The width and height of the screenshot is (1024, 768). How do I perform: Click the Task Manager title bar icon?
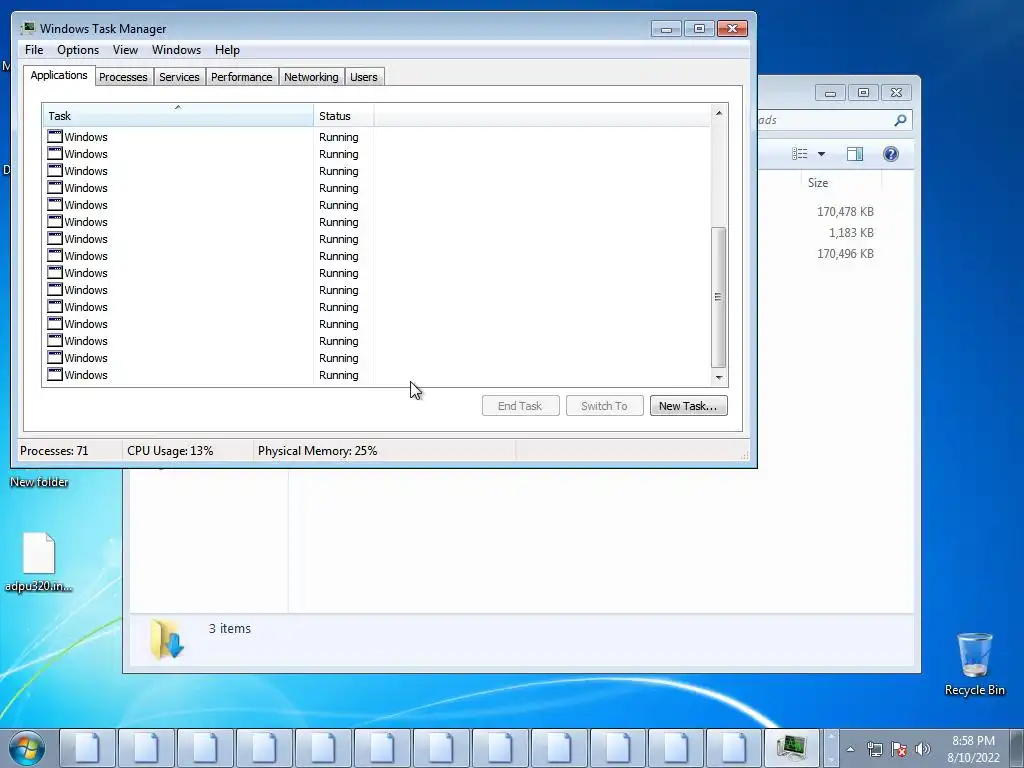[27, 28]
